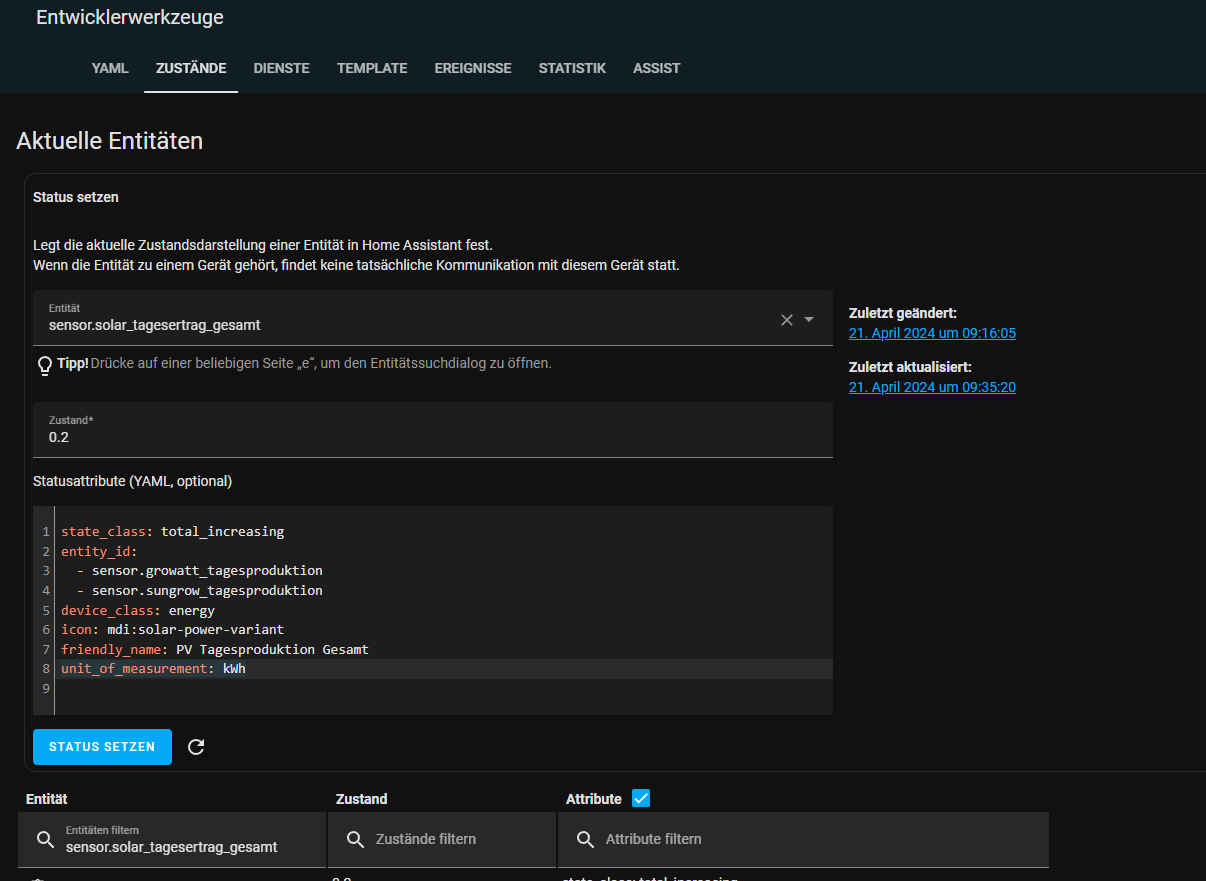Toggle the Attribute column checkbox
Viewport: 1206px width, 881px height.
tap(640, 798)
